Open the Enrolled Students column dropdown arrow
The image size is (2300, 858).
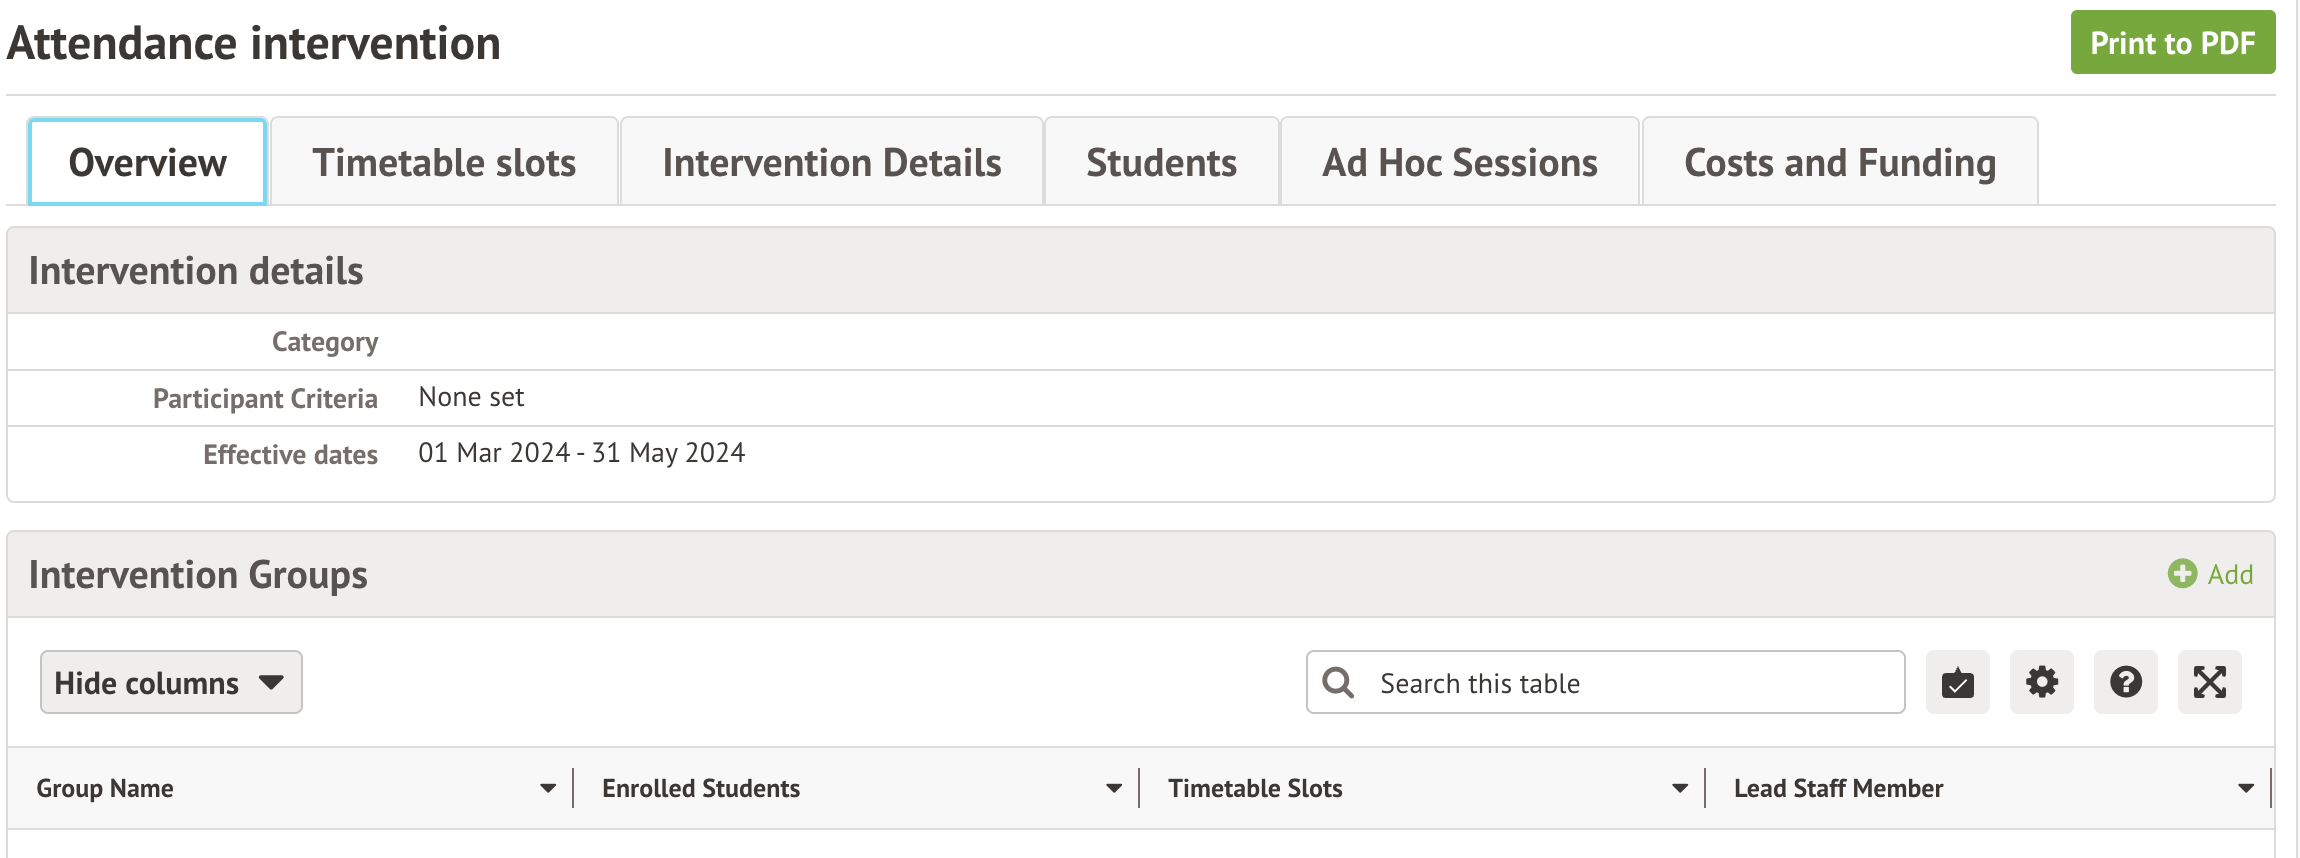[x=1113, y=789]
